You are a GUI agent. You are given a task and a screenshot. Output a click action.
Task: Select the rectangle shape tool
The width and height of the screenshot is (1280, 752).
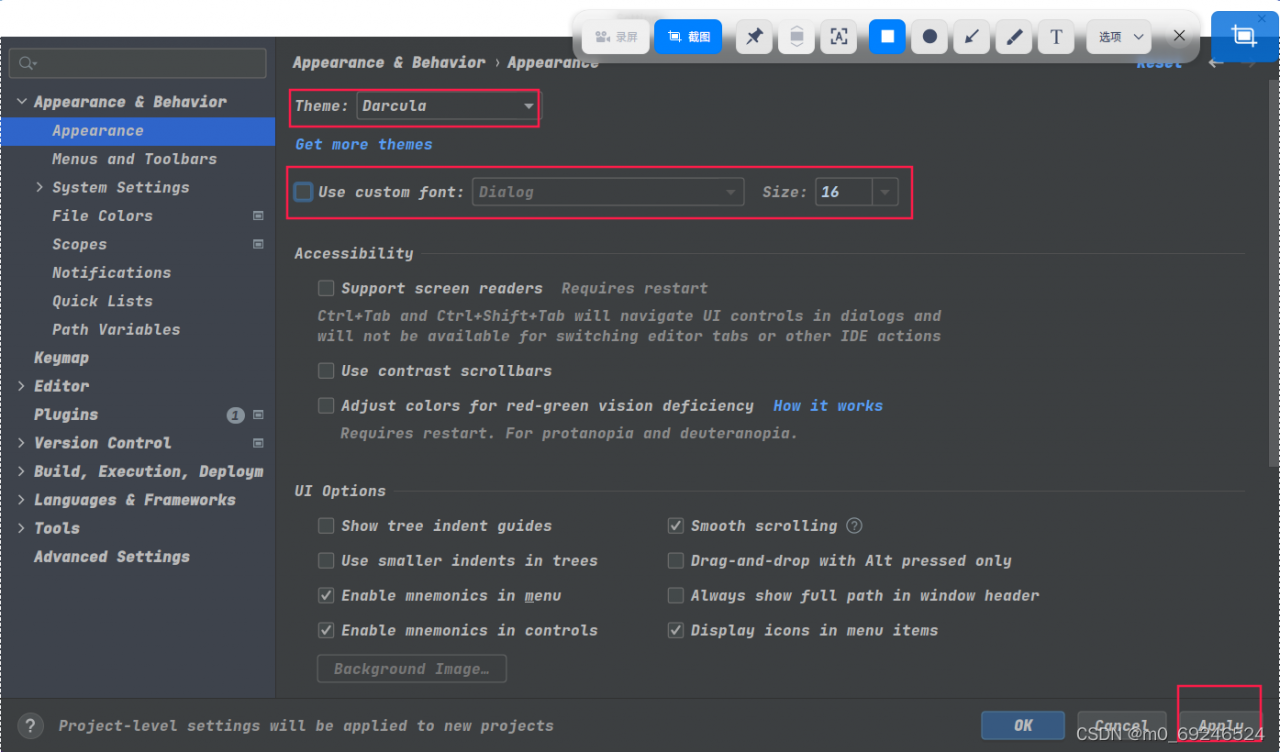pyautogui.click(x=887, y=37)
